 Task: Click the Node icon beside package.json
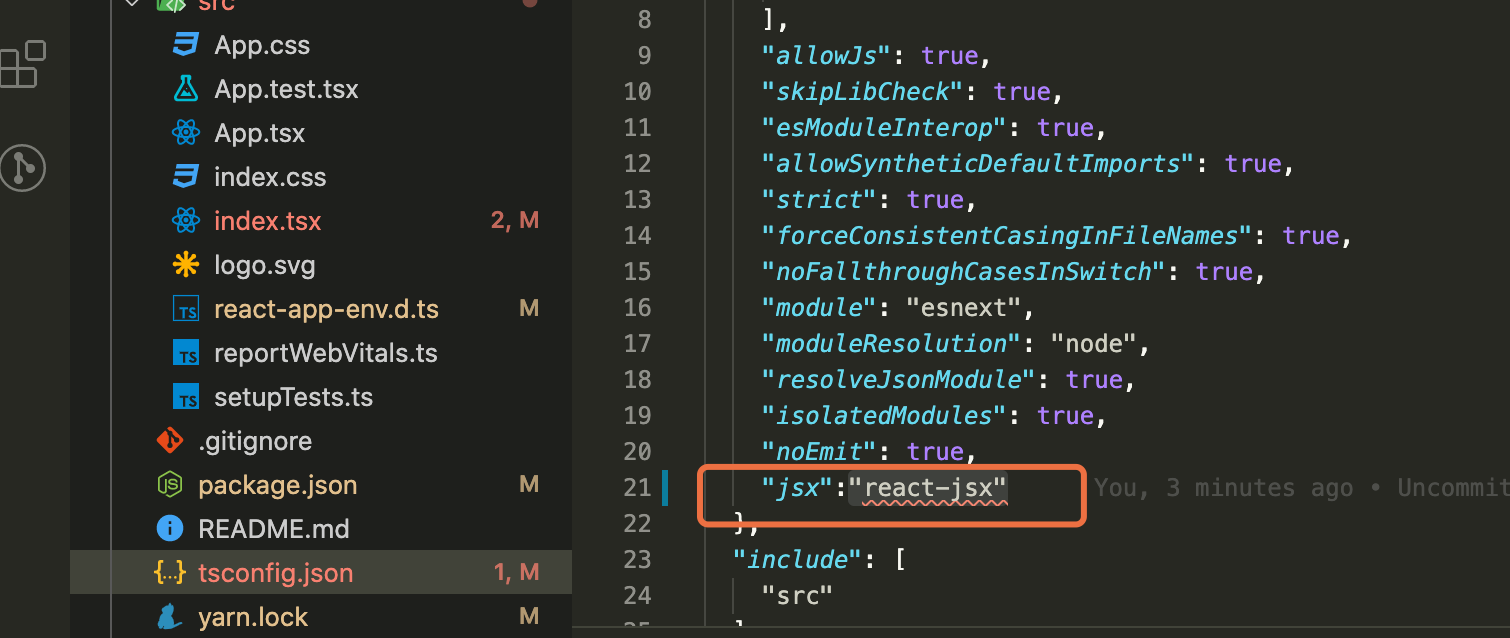pyautogui.click(x=170, y=485)
